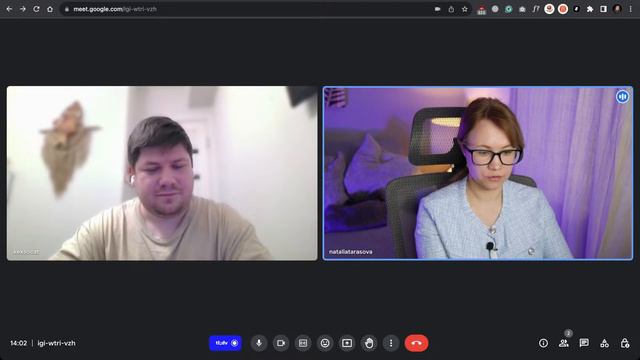Open Chrome's three-dot menu
The height and width of the screenshot is (360, 640).
pyautogui.click(x=631, y=9)
